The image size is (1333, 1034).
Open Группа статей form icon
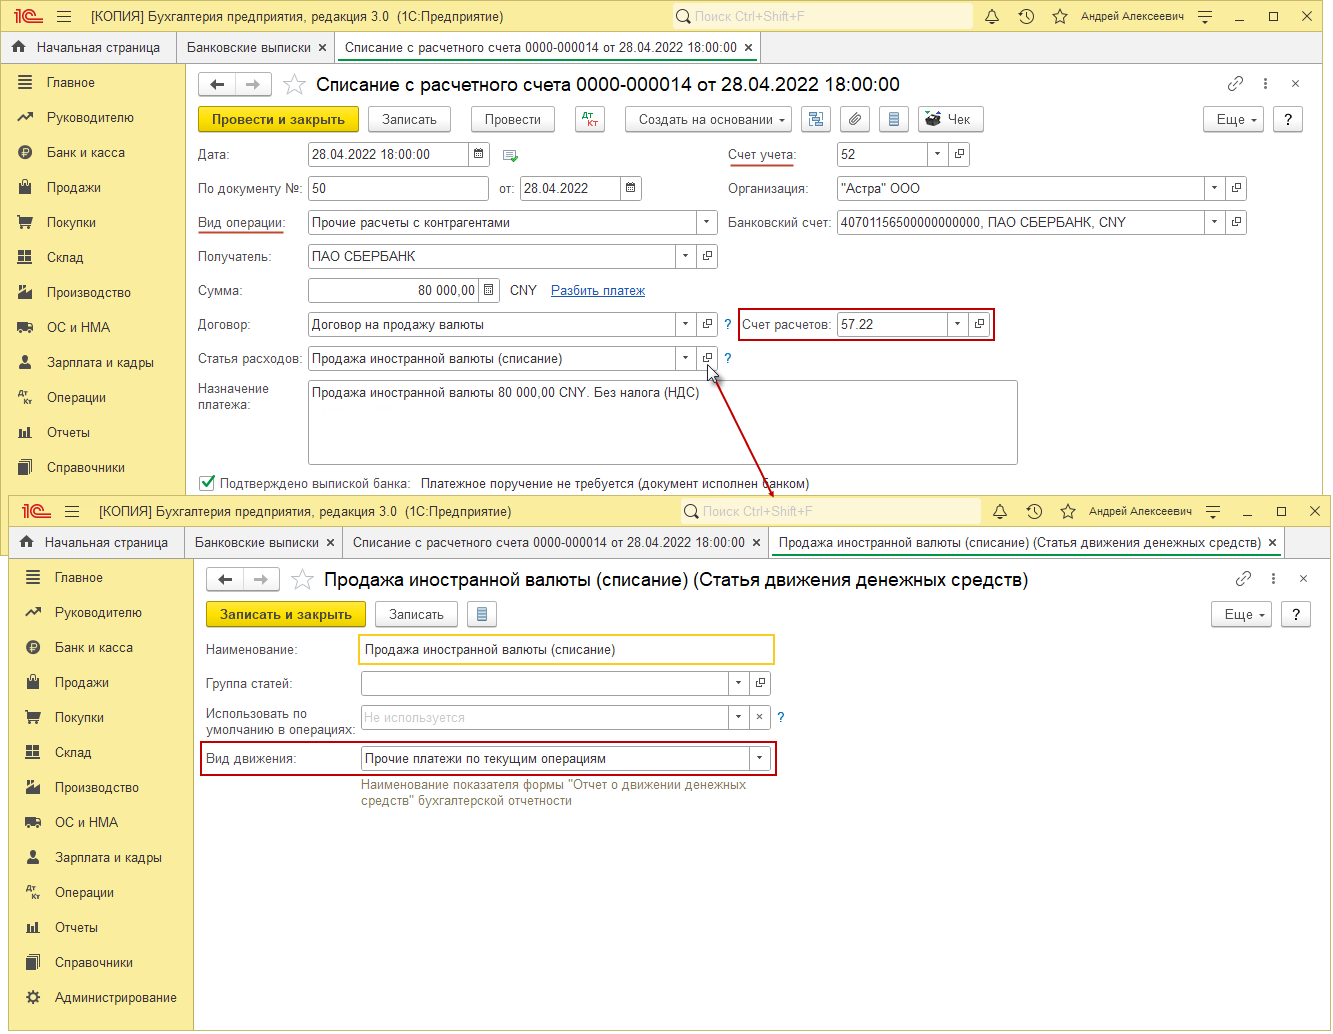(x=760, y=683)
